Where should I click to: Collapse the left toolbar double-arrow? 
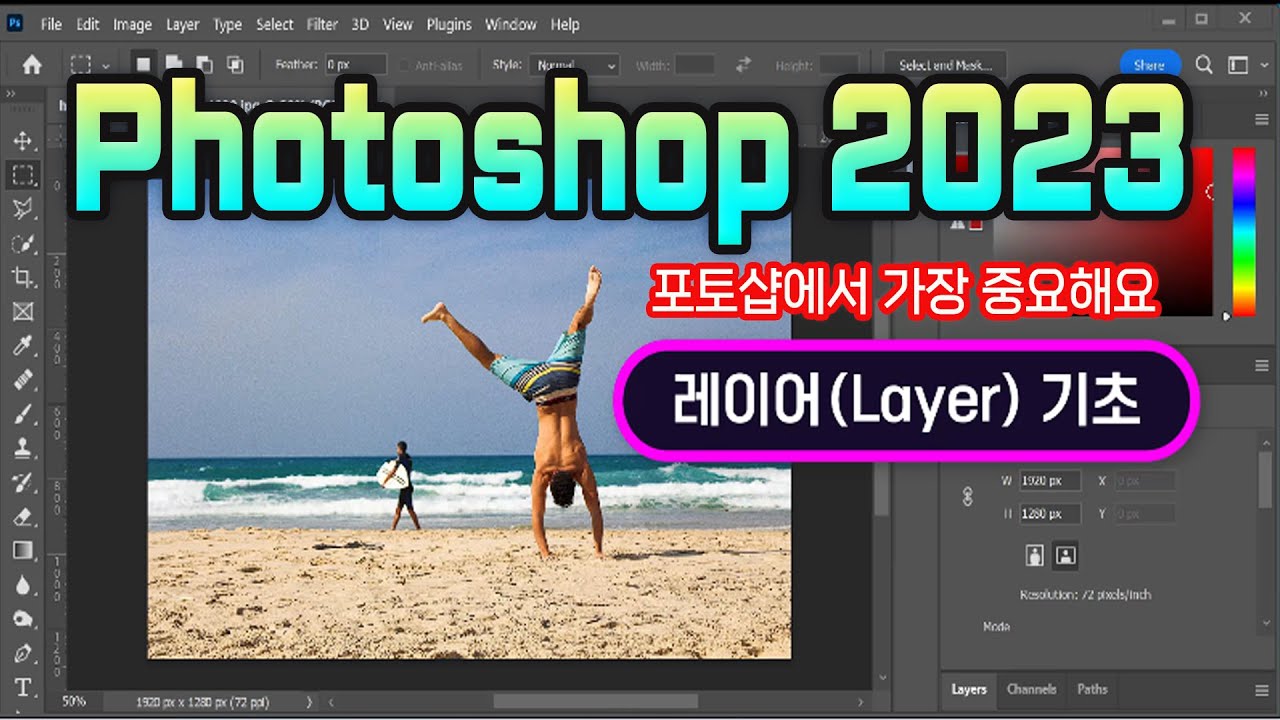[11, 93]
